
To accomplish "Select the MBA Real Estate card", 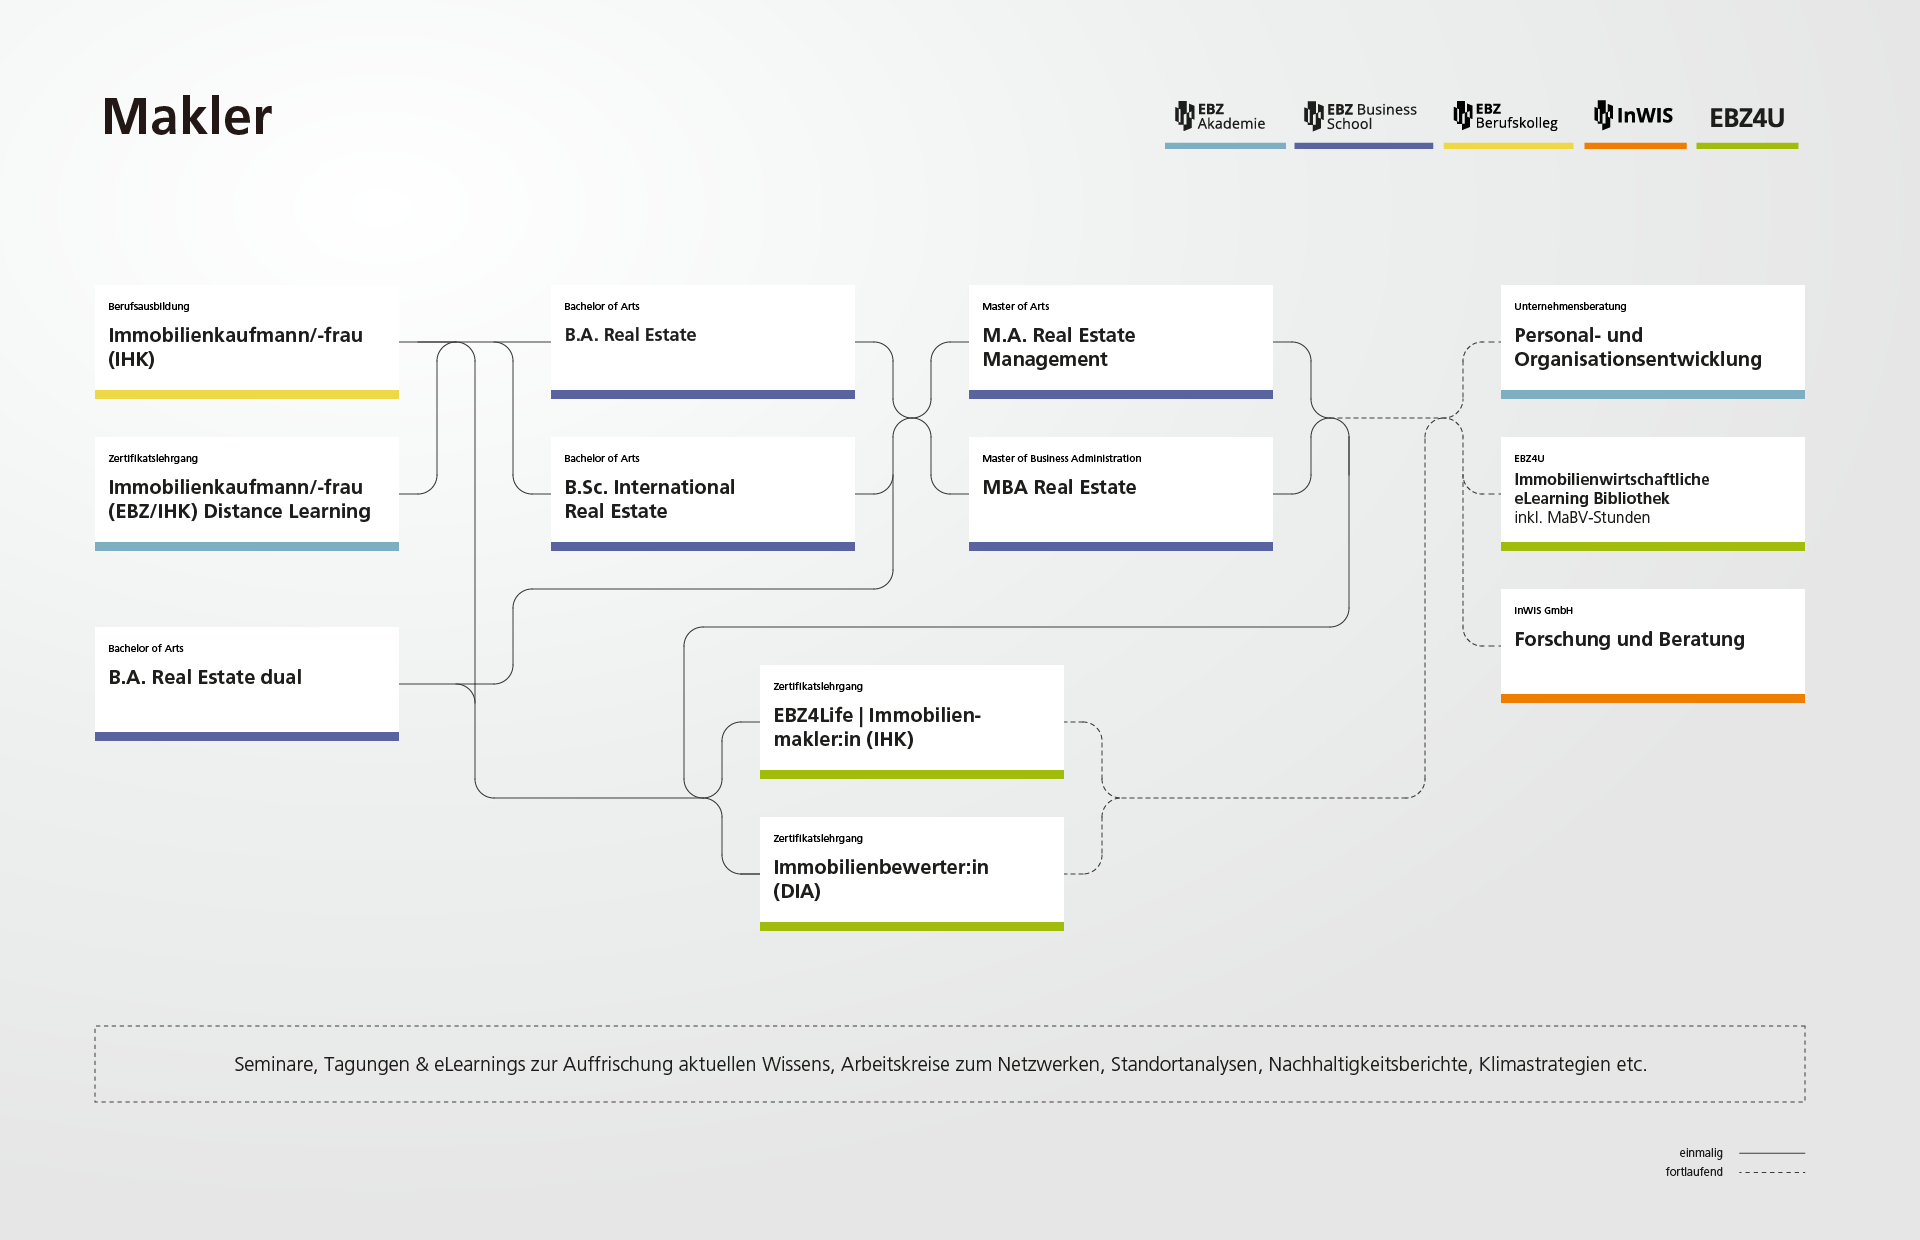I will pos(1121,494).
